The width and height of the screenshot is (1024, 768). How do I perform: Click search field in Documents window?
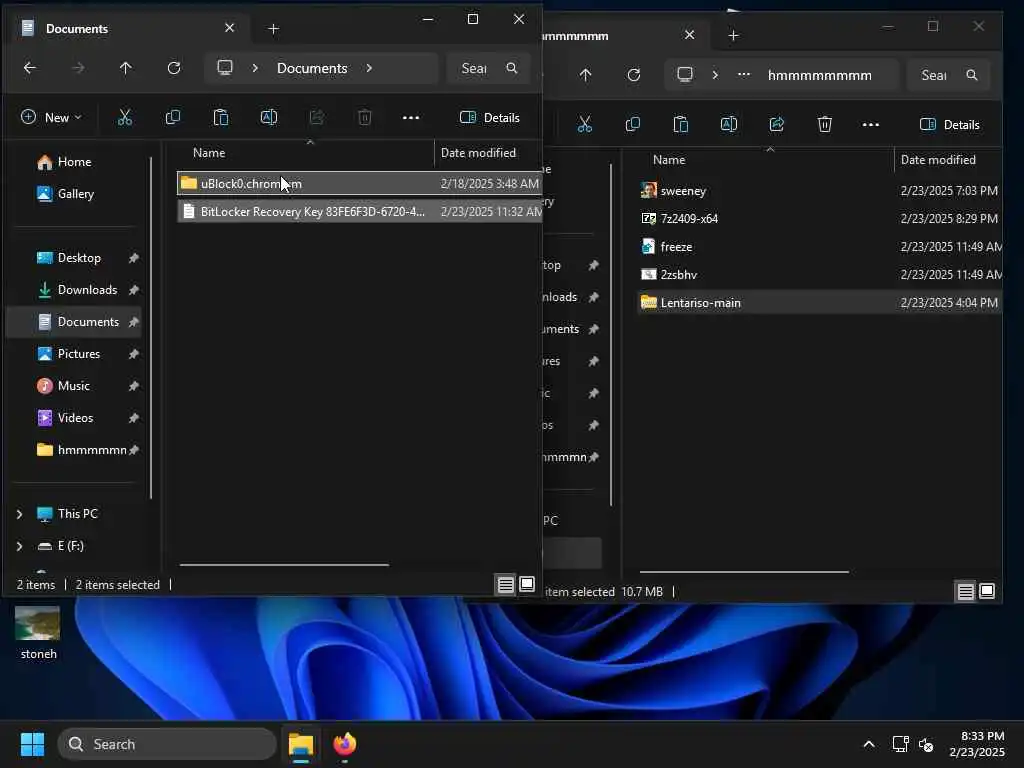tap(488, 68)
